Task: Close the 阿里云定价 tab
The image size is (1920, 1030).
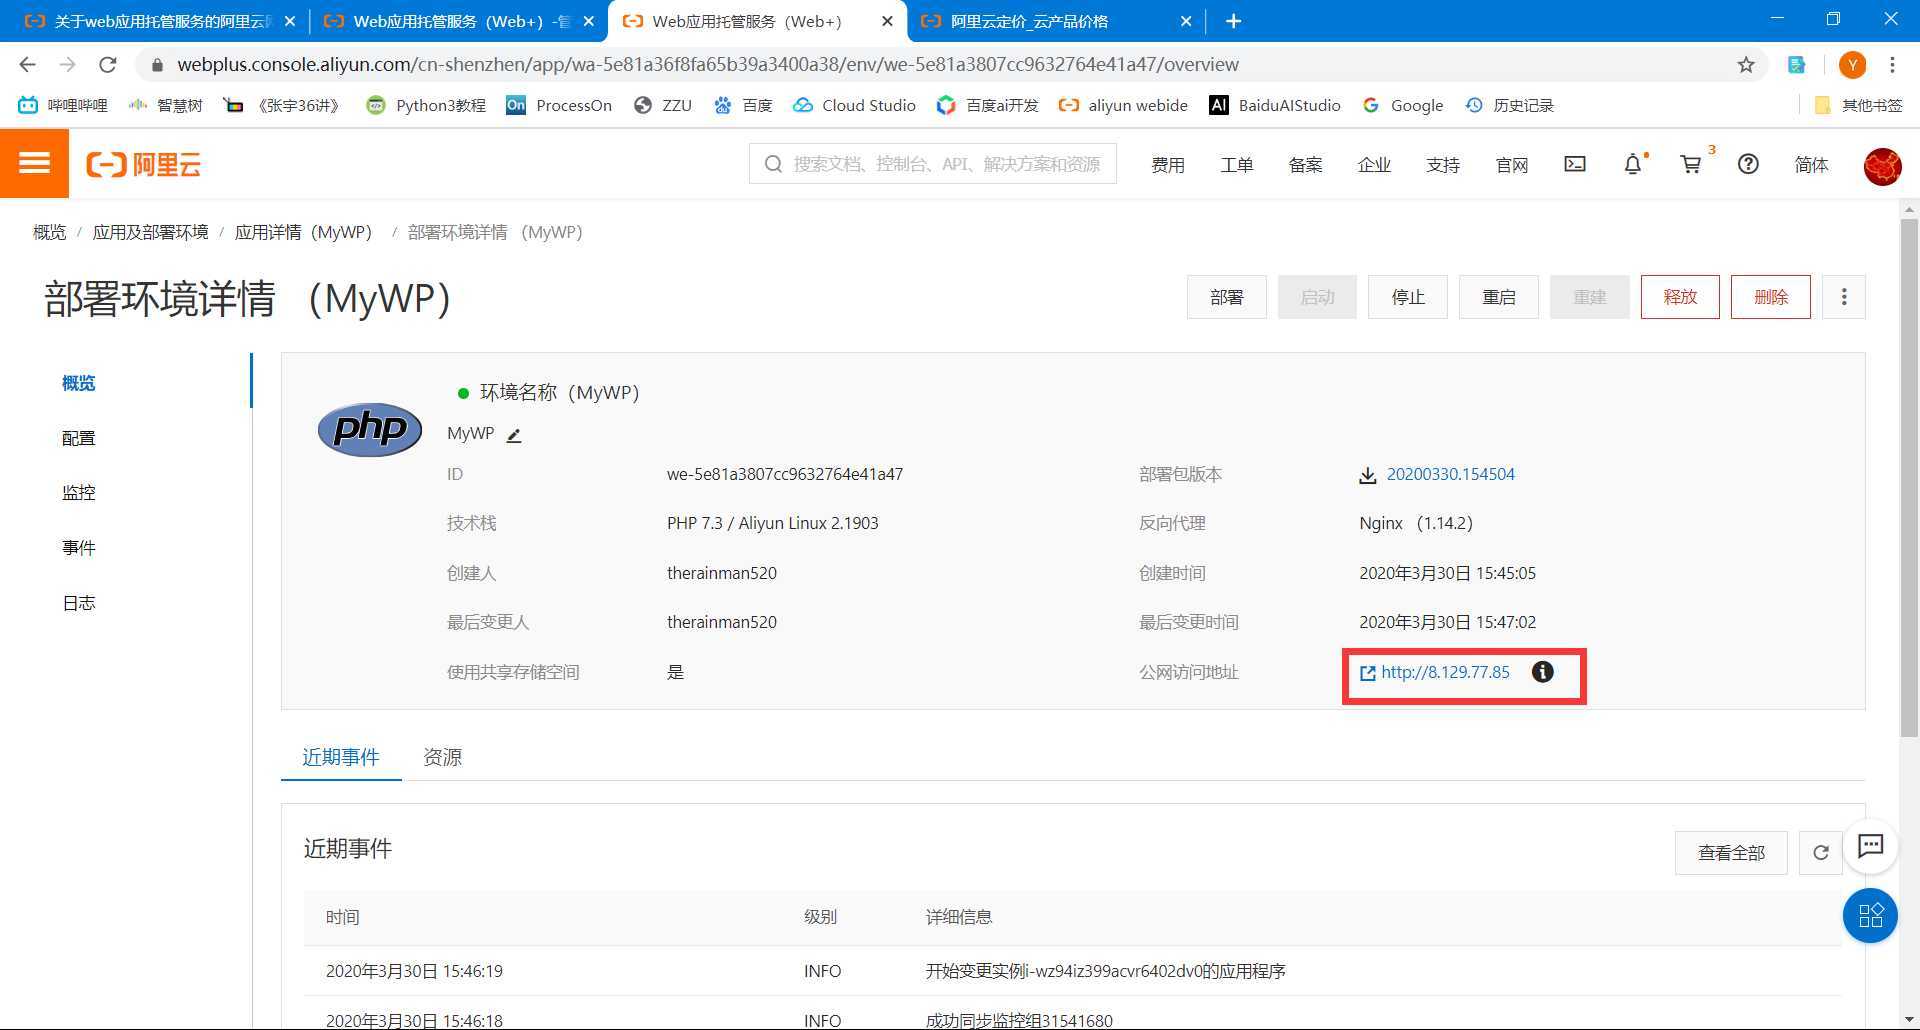Action: [1186, 21]
